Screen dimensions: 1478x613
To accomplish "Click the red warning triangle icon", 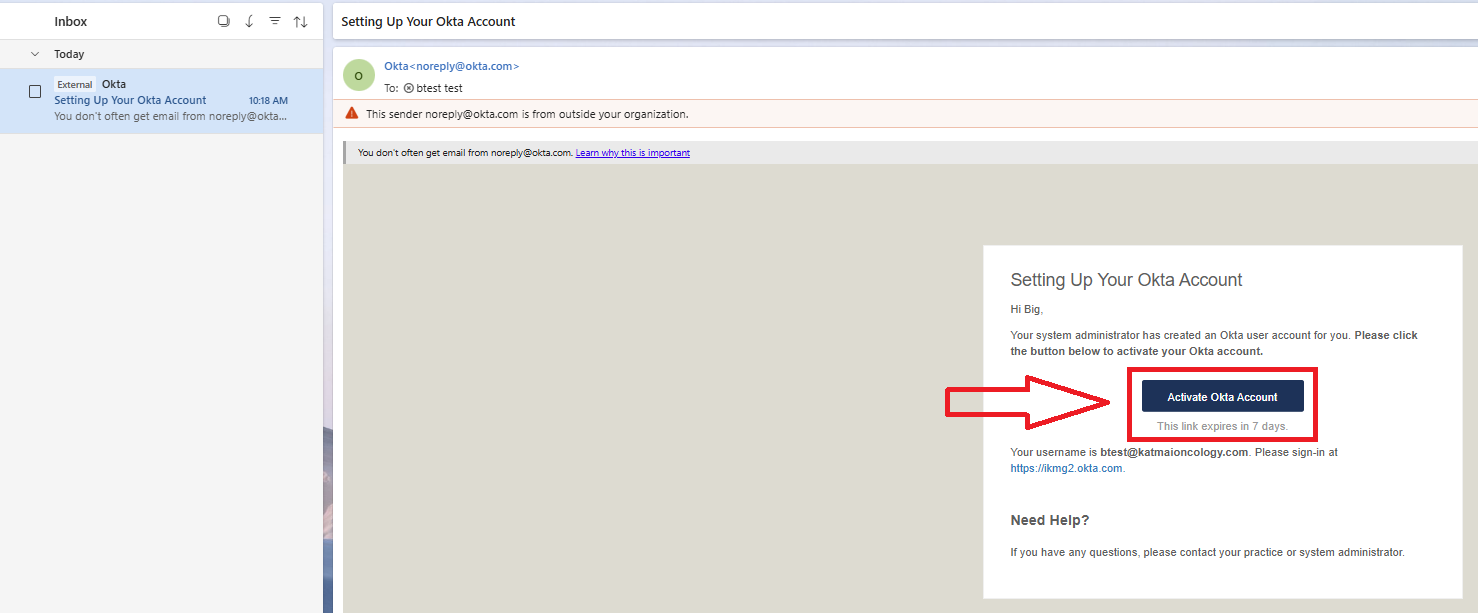I will (352, 113).
